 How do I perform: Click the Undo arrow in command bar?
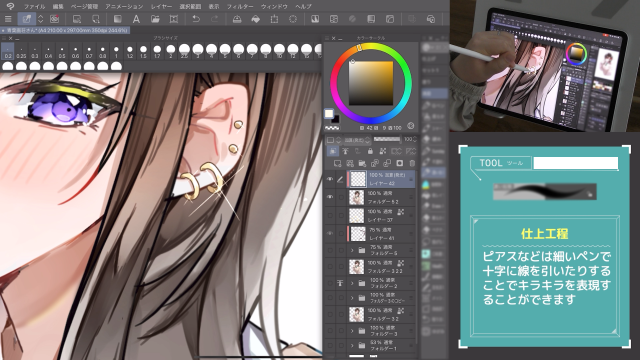(x=196, y=19)
